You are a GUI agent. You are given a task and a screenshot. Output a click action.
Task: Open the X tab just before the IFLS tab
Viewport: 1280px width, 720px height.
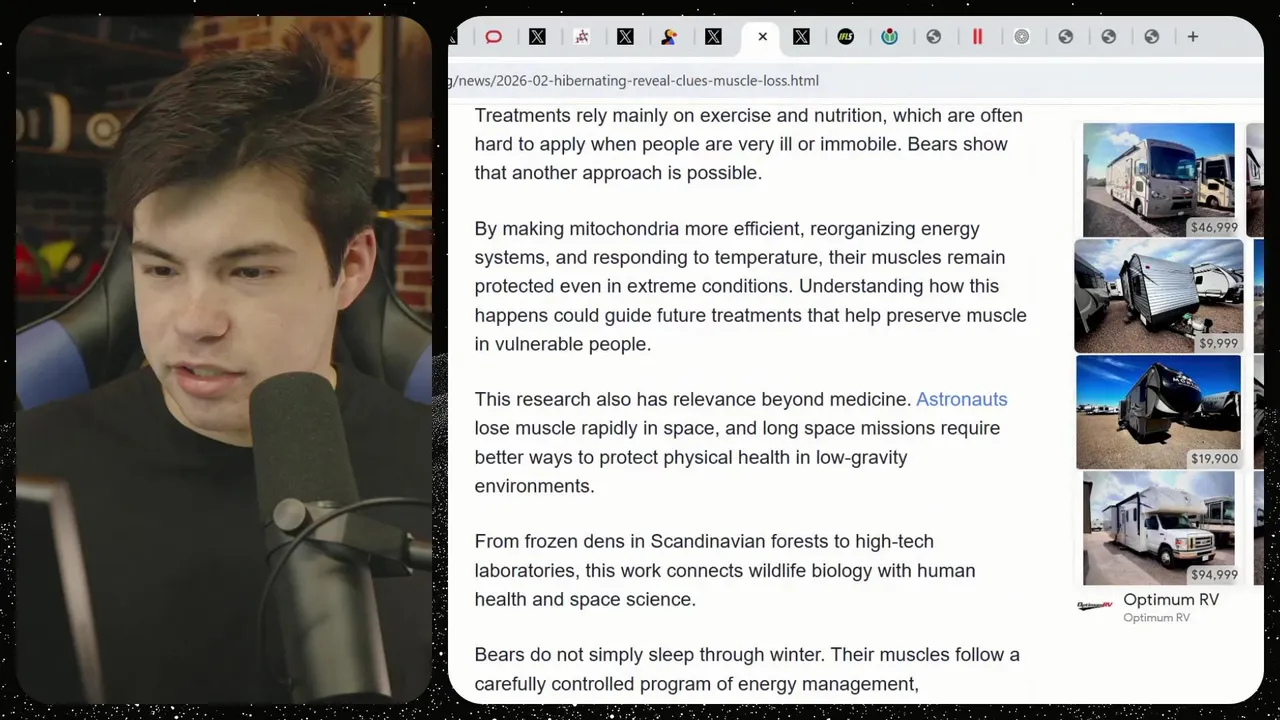click(x=802, y=37)
